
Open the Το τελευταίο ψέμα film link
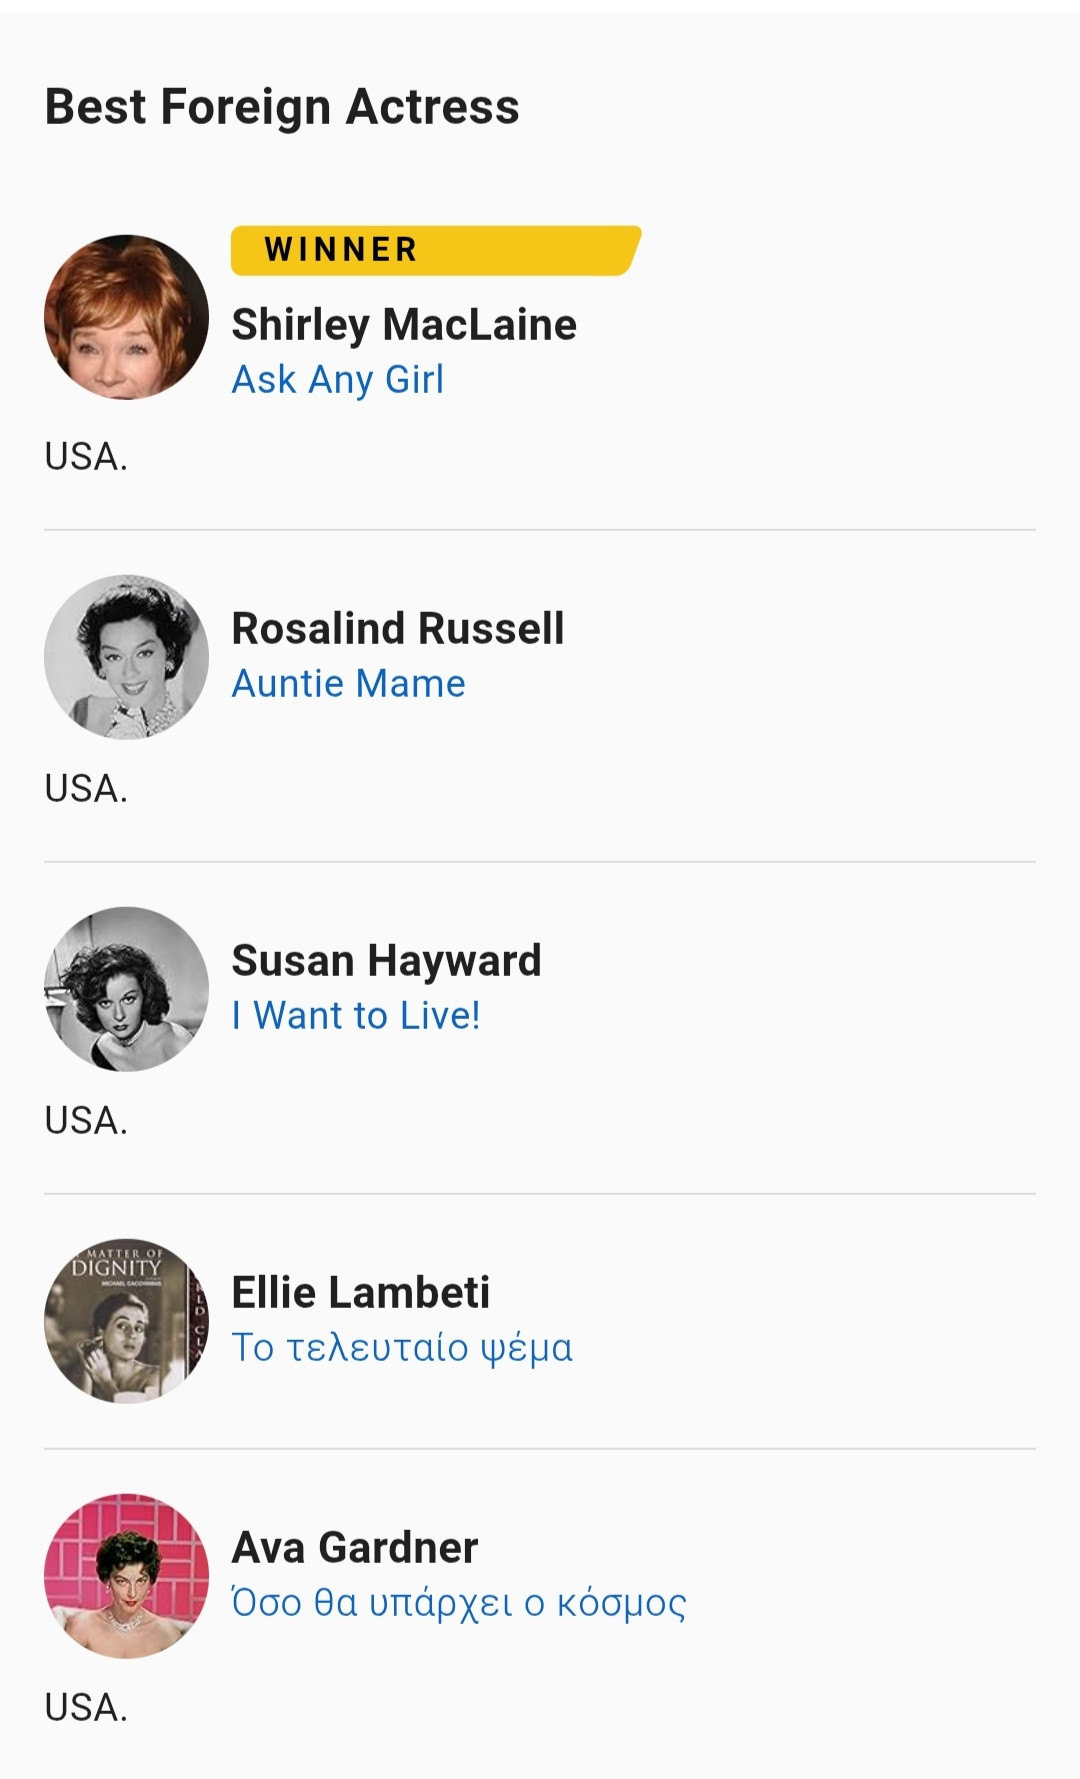(402, 1348)
